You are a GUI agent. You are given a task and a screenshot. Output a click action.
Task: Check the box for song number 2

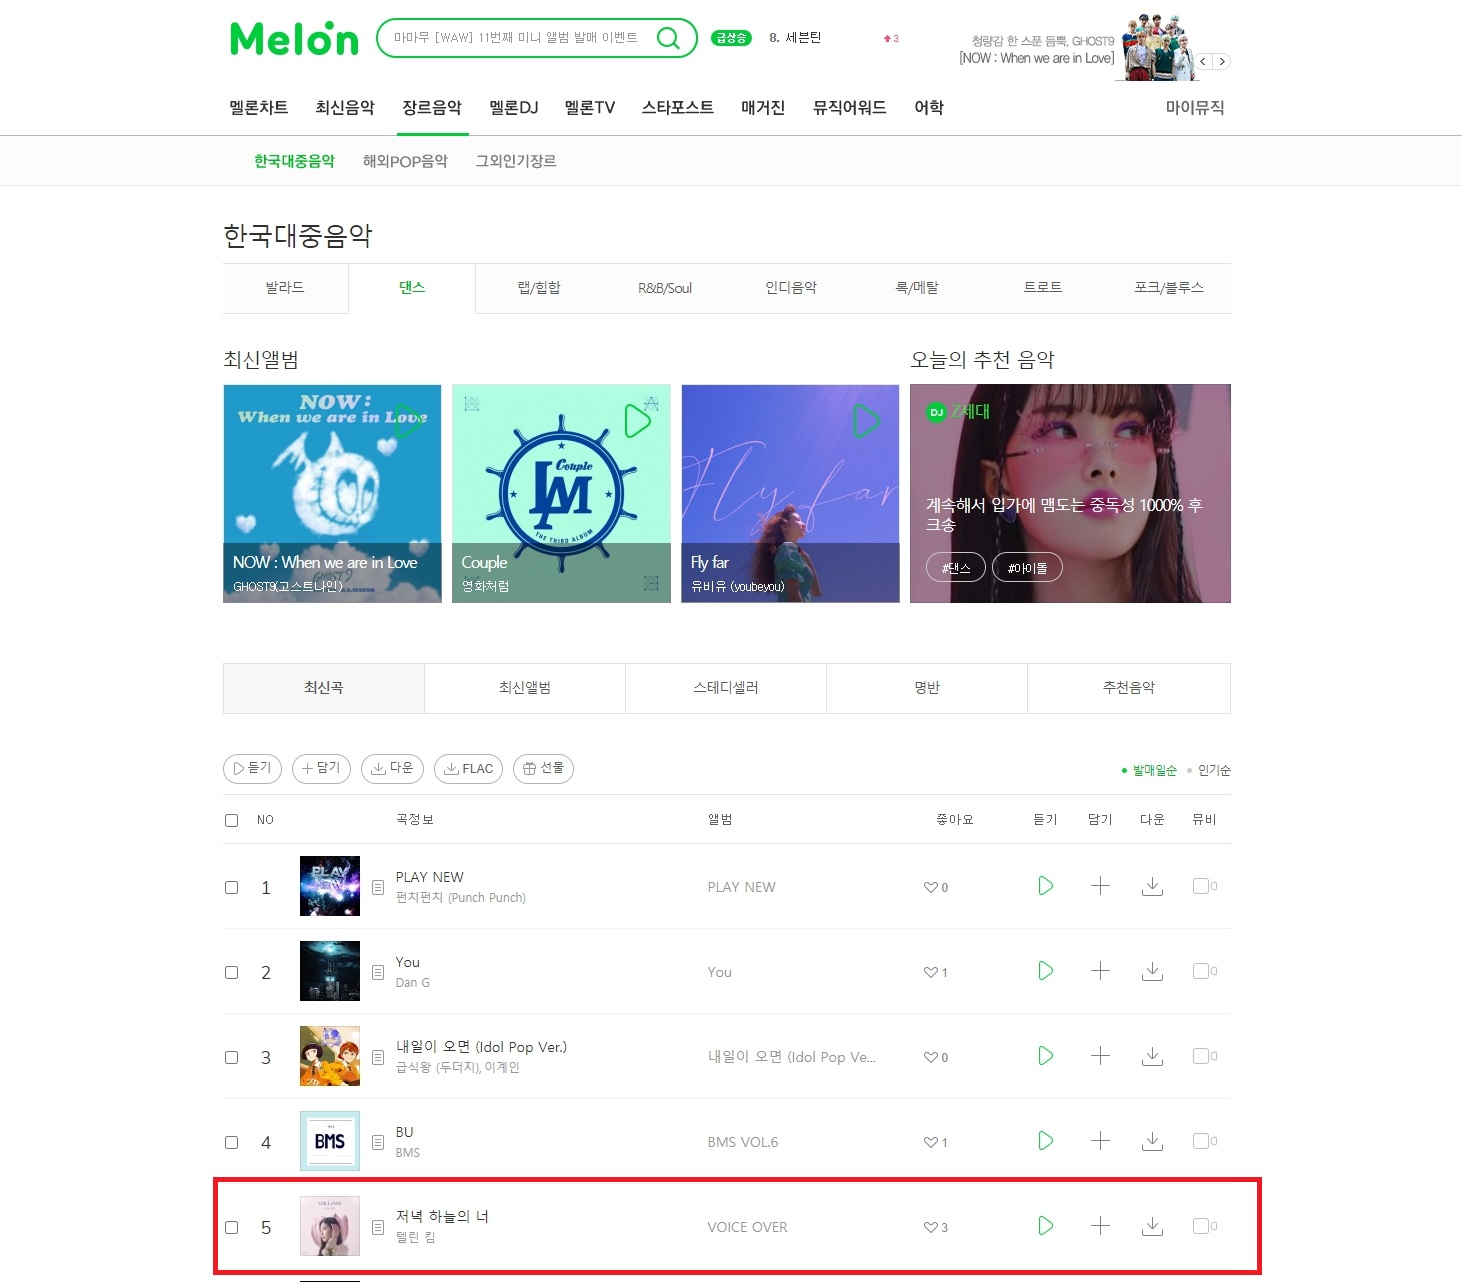pos(232,972)
